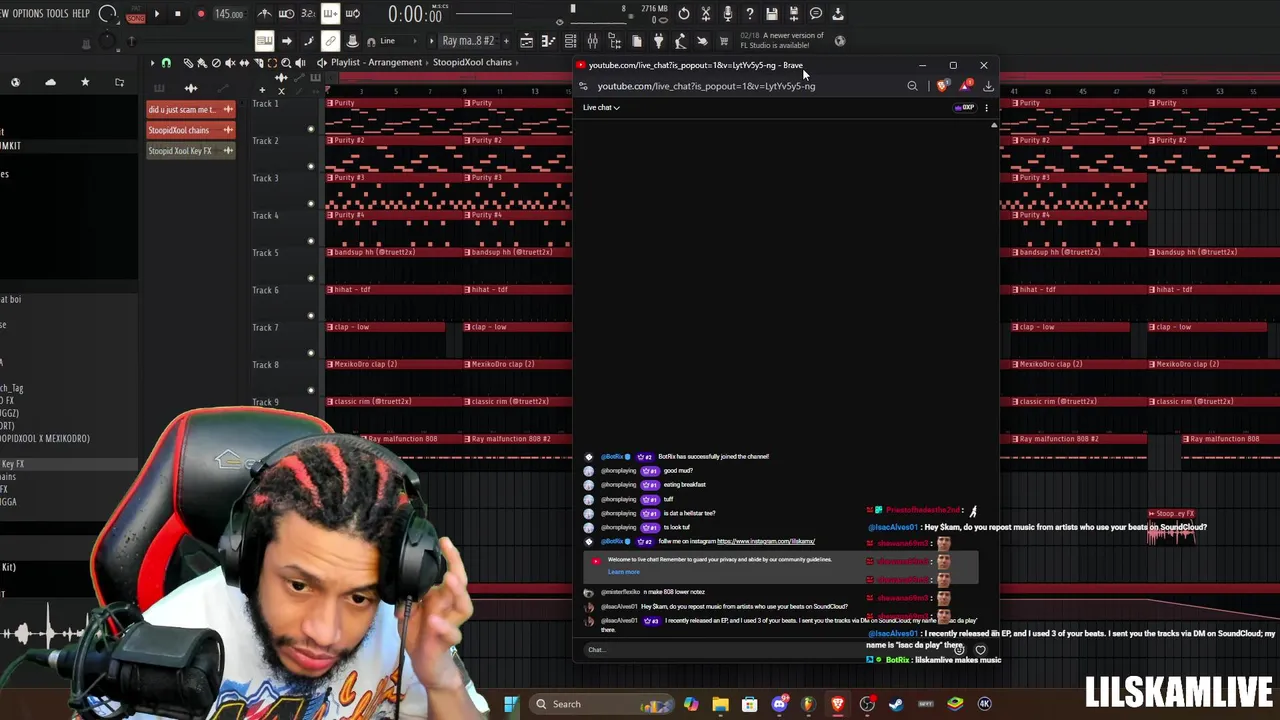Click the Learn more link in chat
Viewport: 1280px width, 720px height.
(x=623, y=572)
